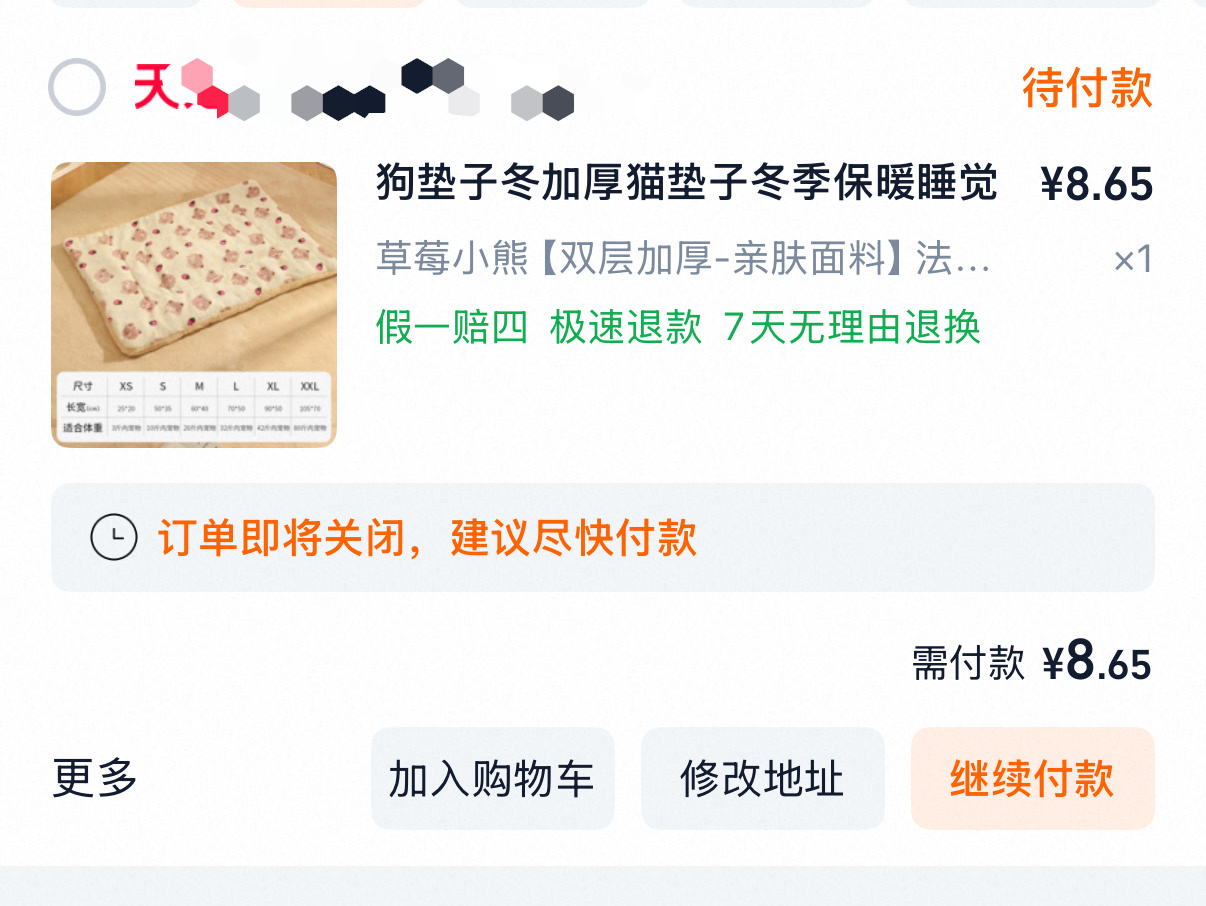Tap the 订单即将关闭 payment reminder text
Screen dimensions: 1206x906
pyautogui.click(x=427, y=538)
